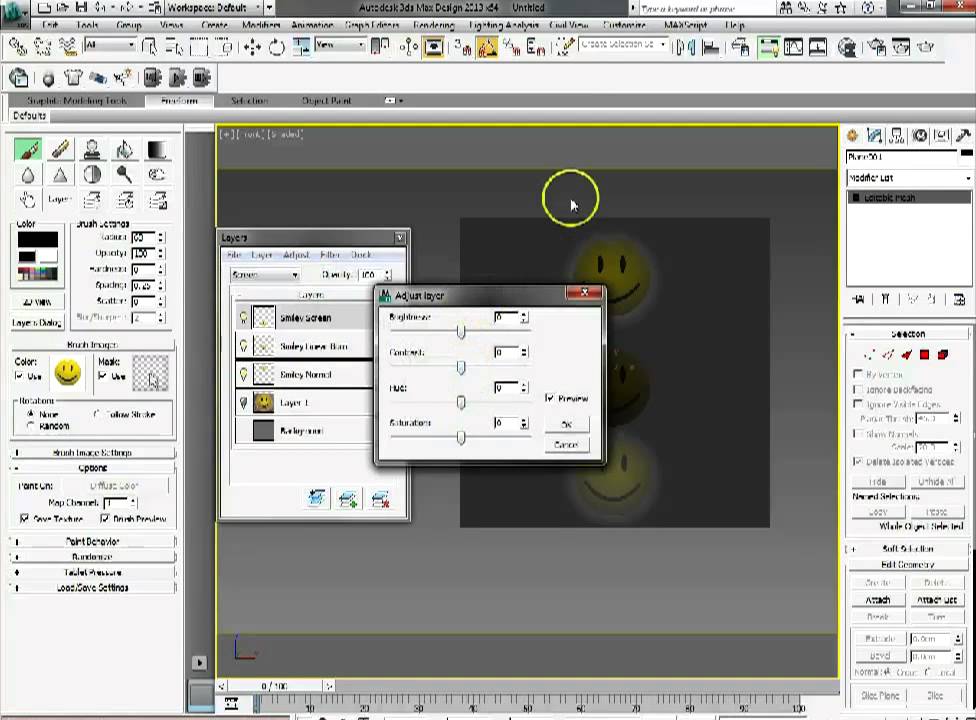This screenshot has width=976, height=720.
Task: Open the Modifier List dropdown
Action: [909, 178]
